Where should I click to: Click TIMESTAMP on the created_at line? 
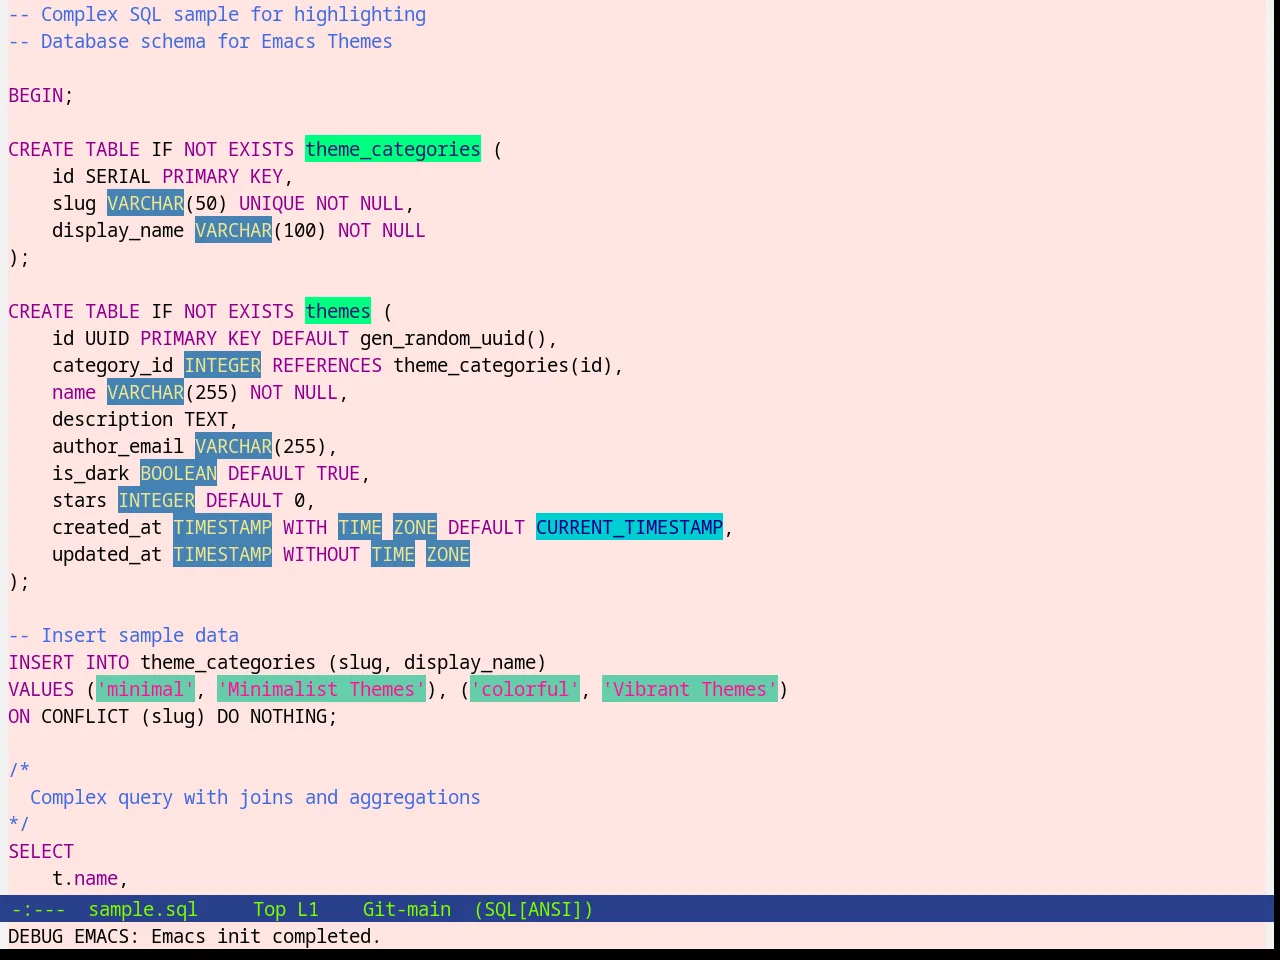point(223,527)
